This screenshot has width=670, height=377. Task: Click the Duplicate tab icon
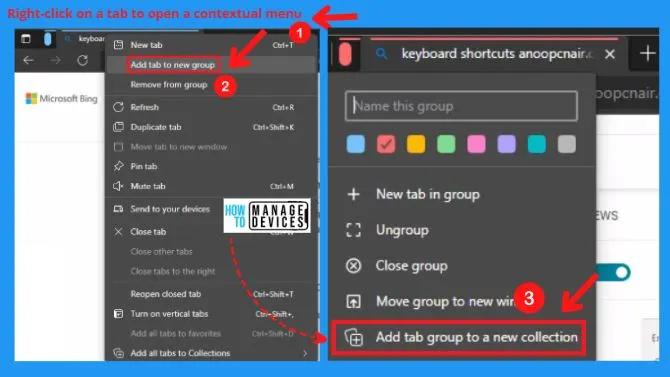click(118, 127)
